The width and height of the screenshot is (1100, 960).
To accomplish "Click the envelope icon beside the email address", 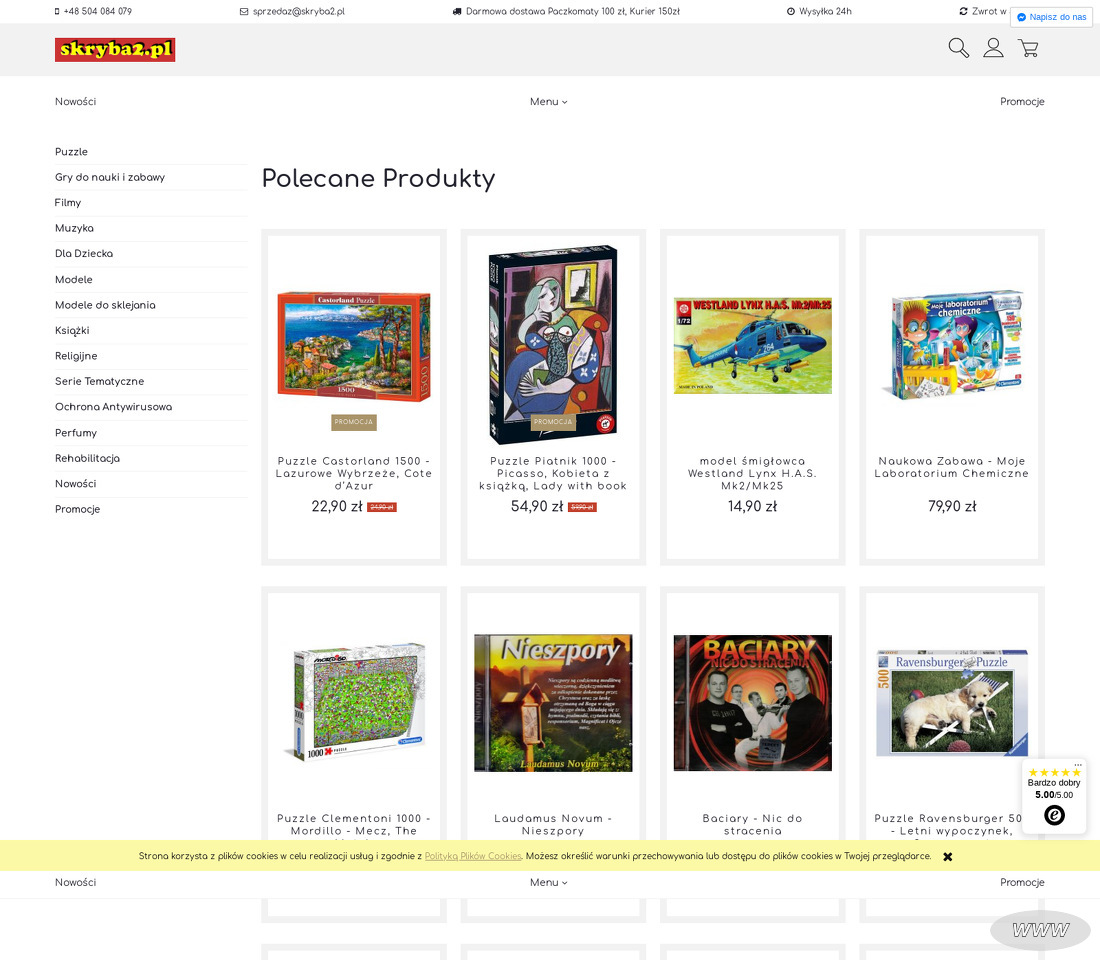I will (244, 11).
